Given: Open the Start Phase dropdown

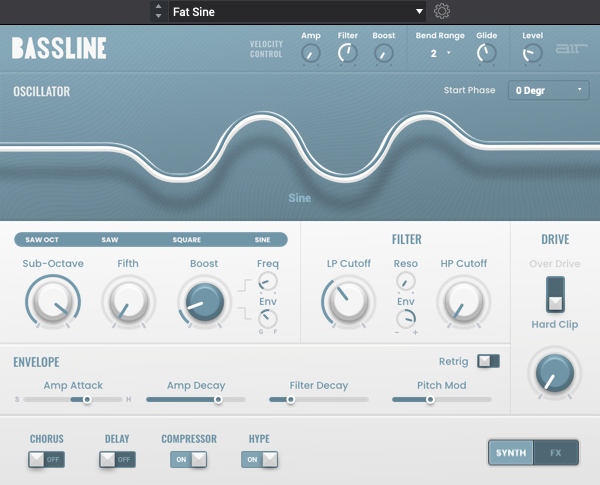Looking at the screenshot, I should point(548,90).
